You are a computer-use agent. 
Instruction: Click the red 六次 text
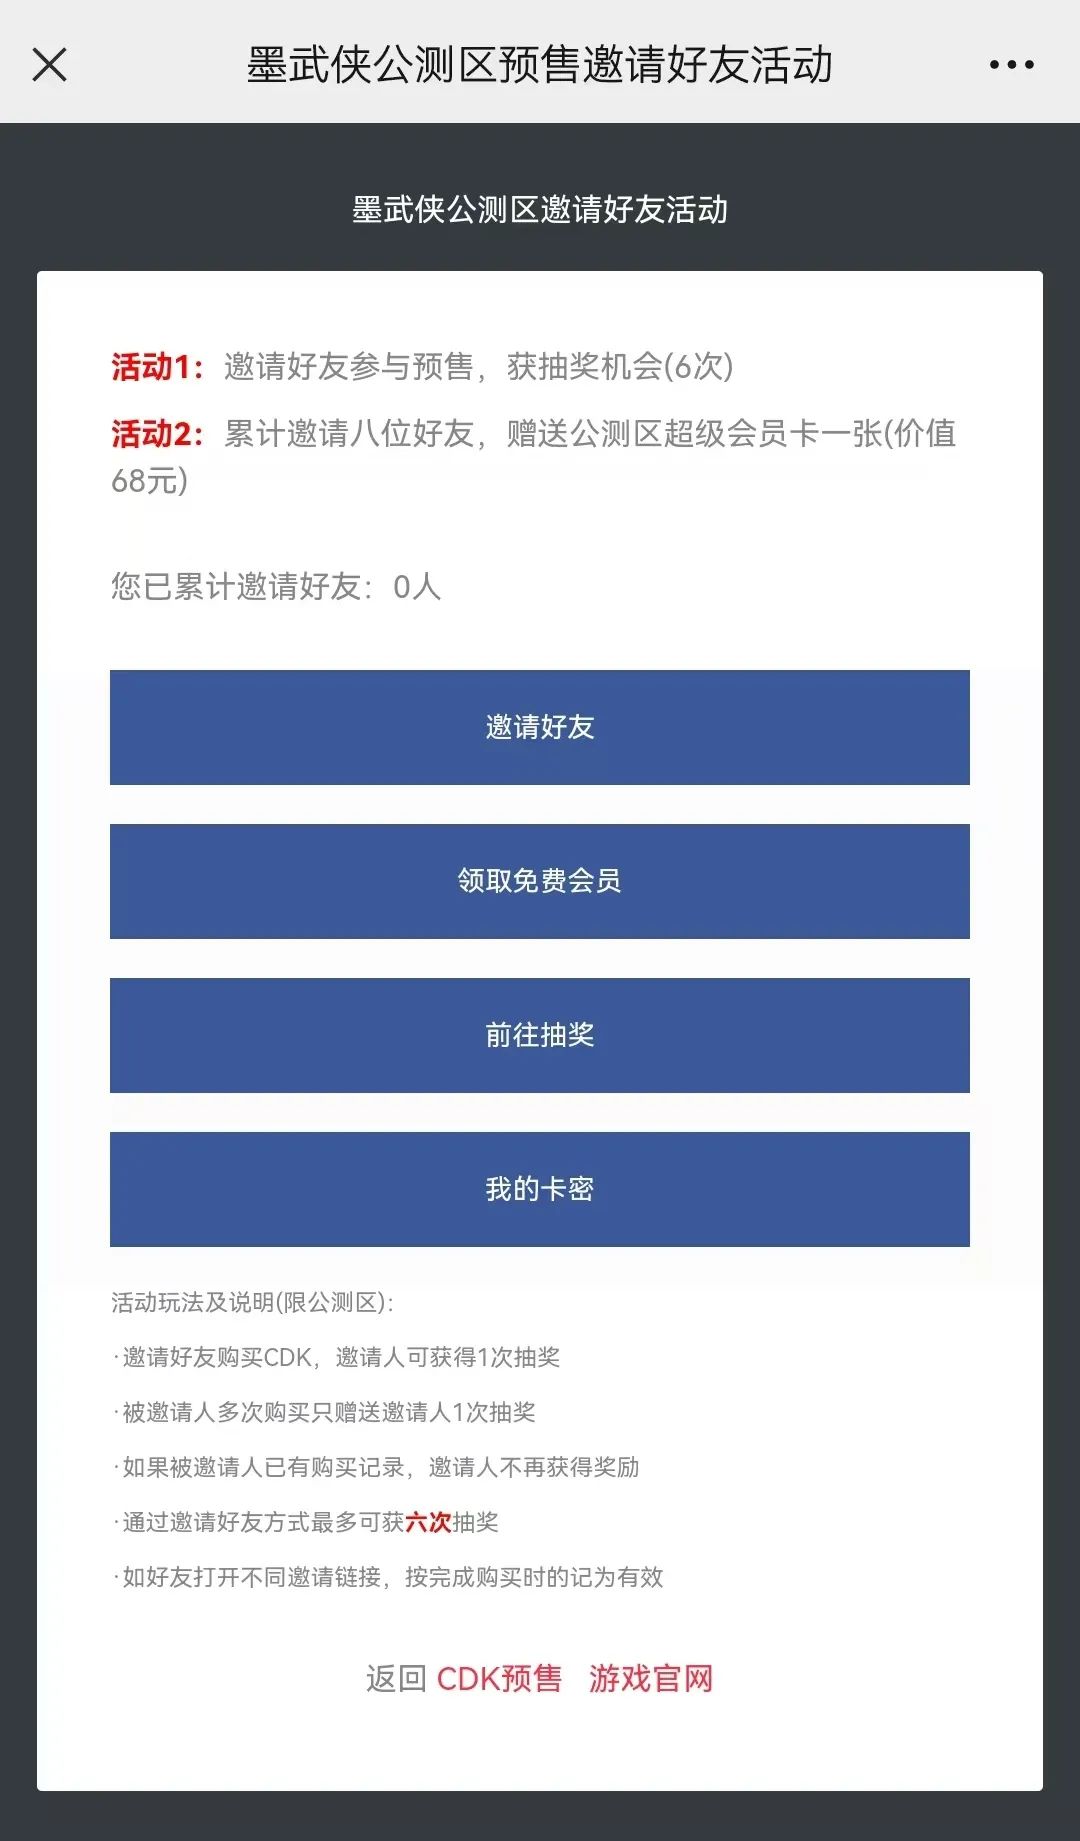428,1522
